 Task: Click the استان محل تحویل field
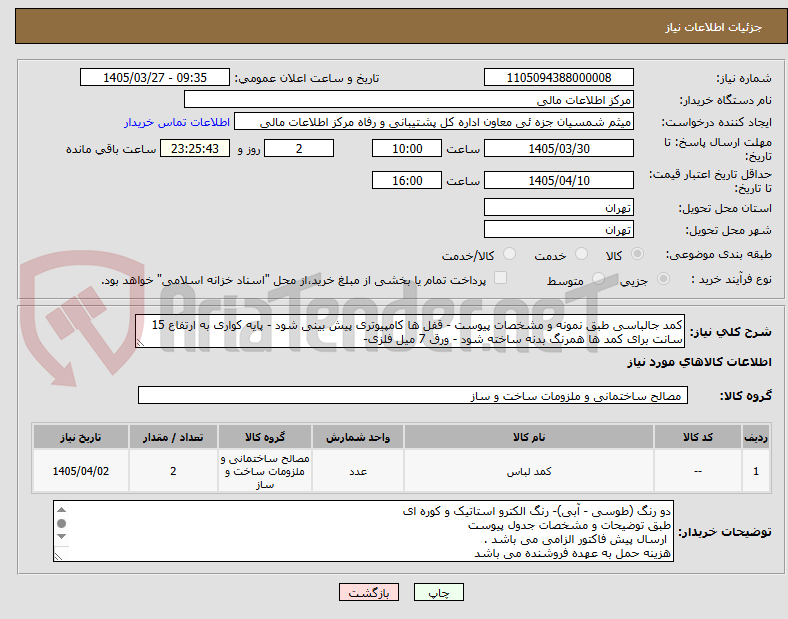pyautogui.click(x=559, y=207)
